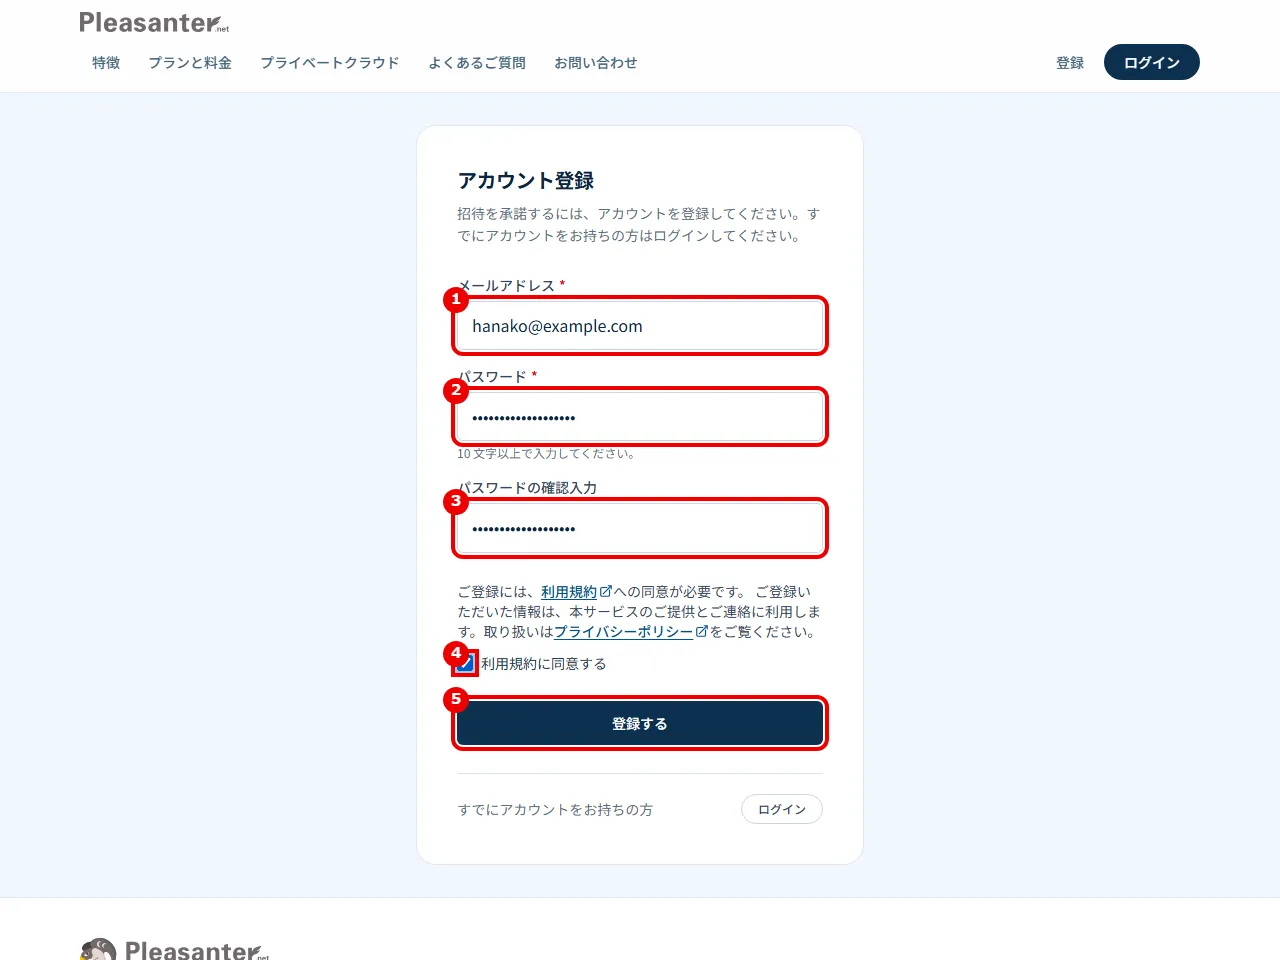Click the outlined ログイン button below the form

pyautogui.click(x=782, y=809)
